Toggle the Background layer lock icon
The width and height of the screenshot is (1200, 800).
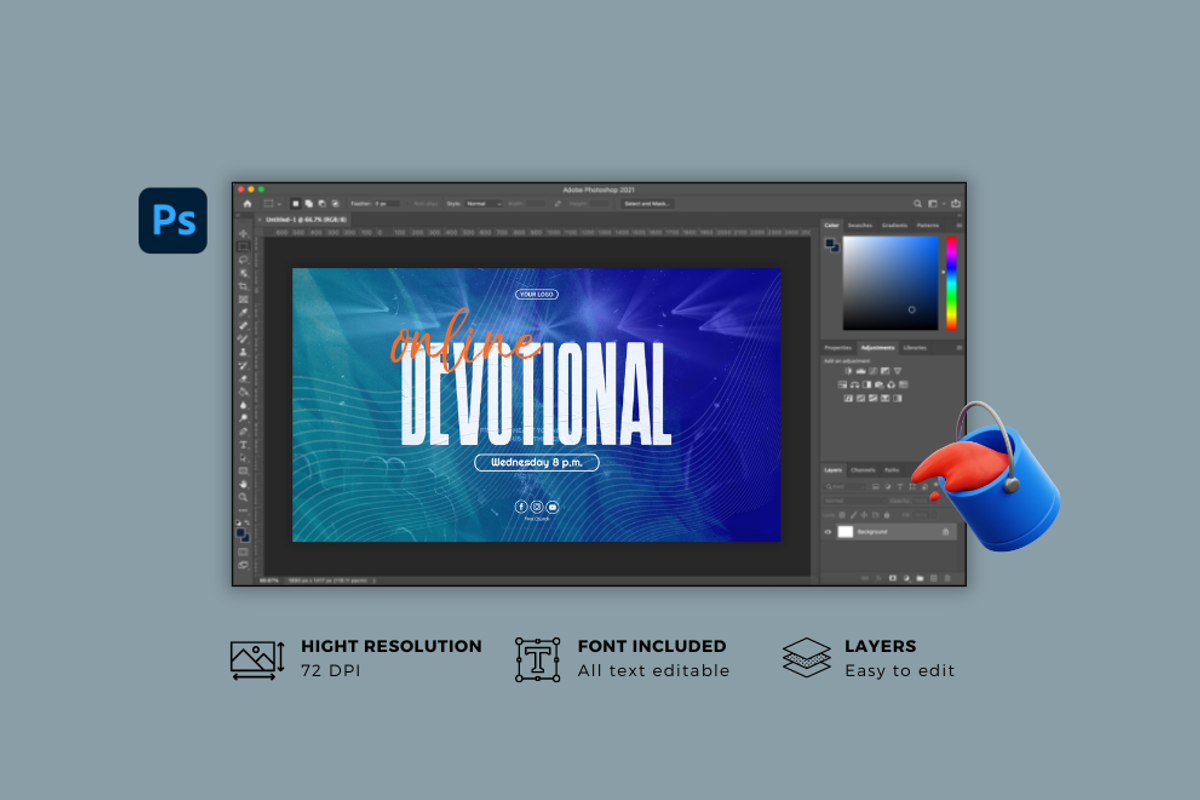945,532
